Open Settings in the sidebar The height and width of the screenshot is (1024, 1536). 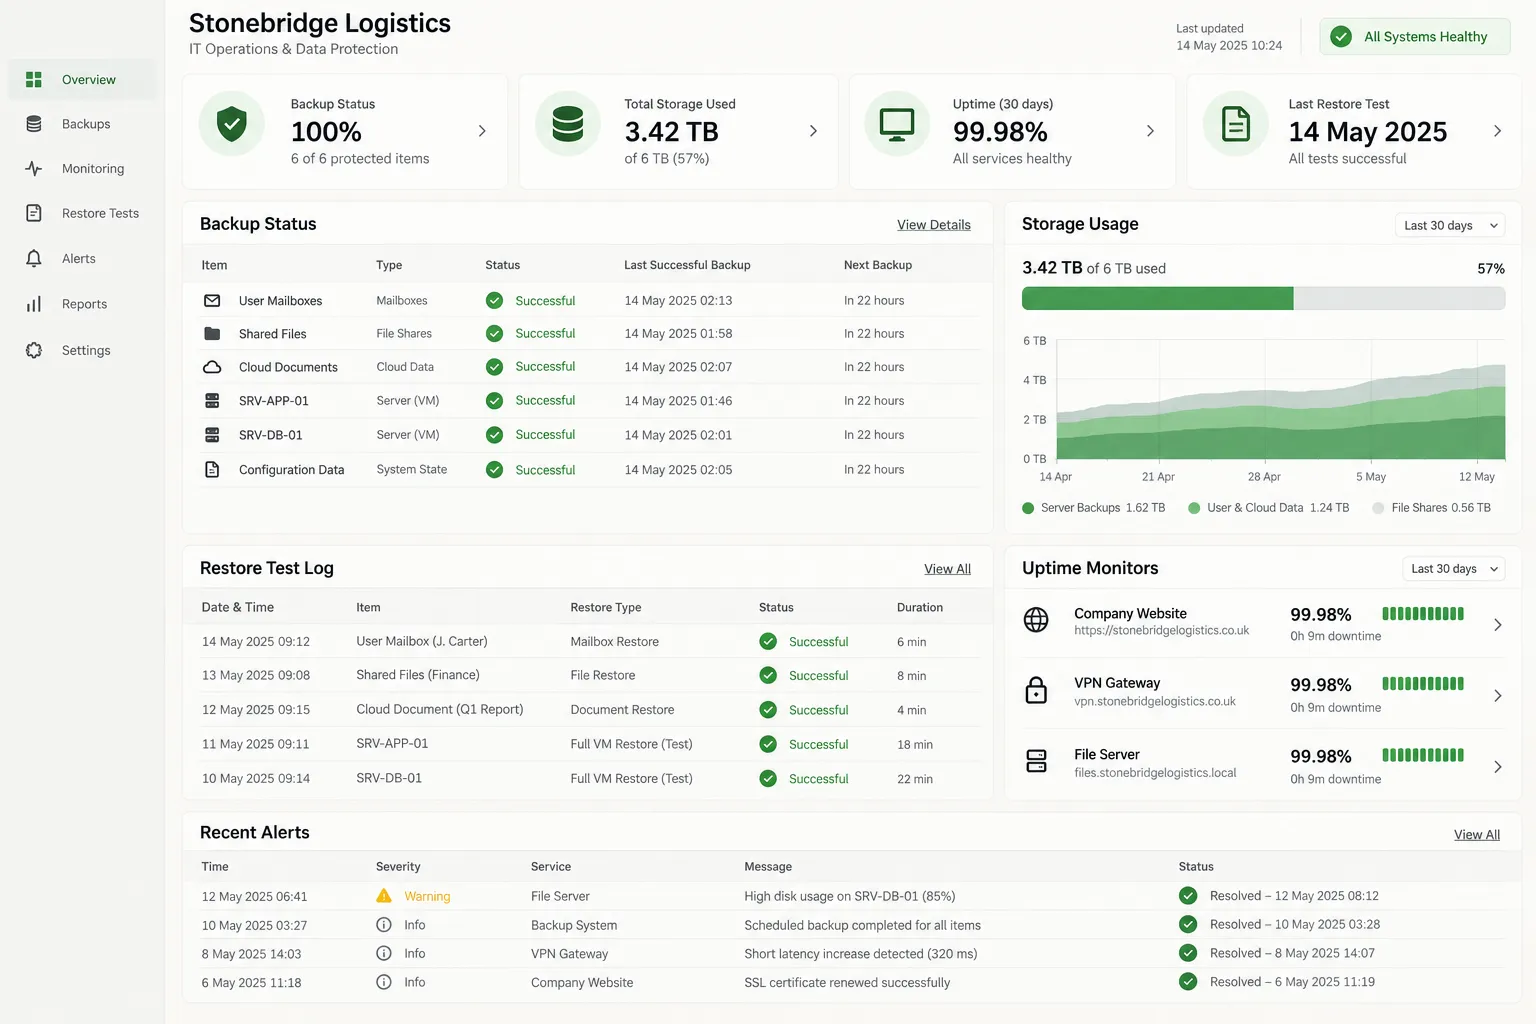click(82, 350)
